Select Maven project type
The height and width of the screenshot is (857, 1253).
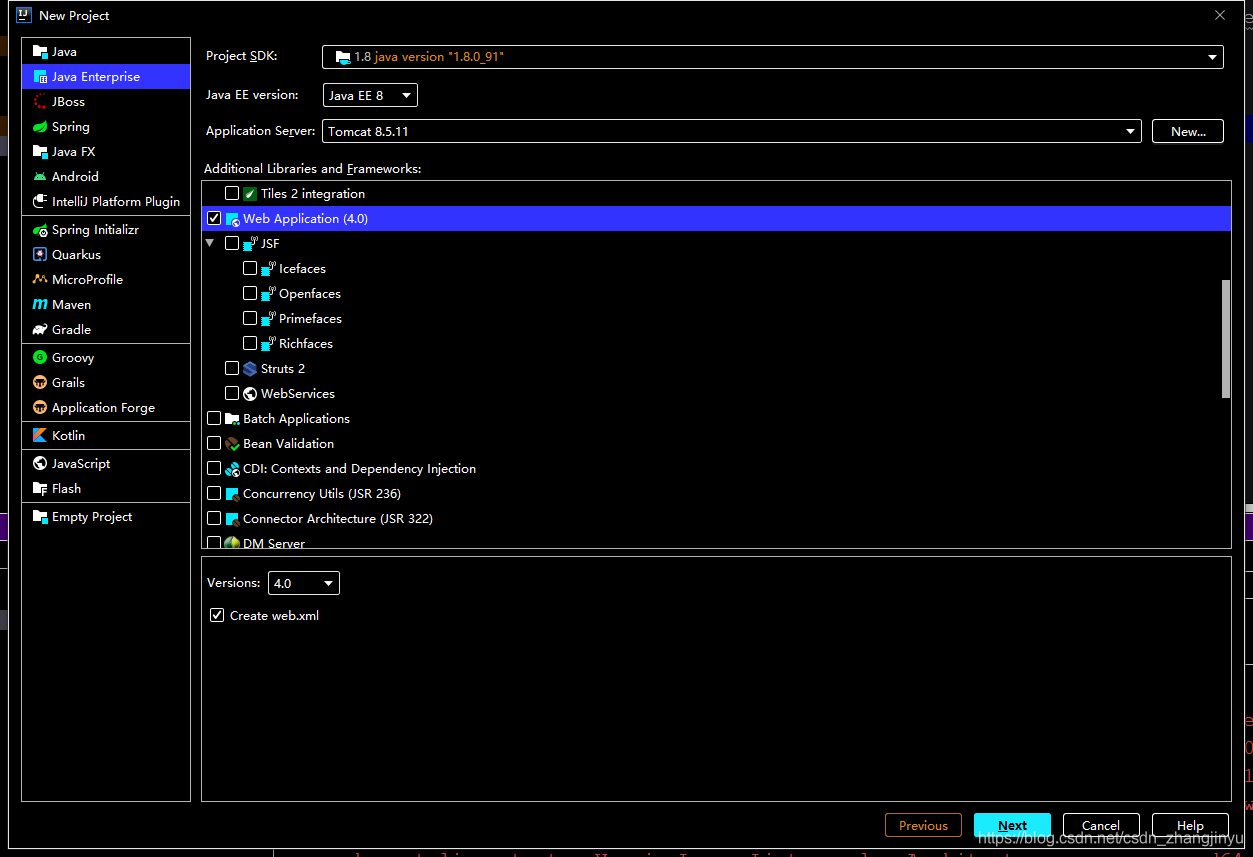pyautogui.click(x=106, y=305)
